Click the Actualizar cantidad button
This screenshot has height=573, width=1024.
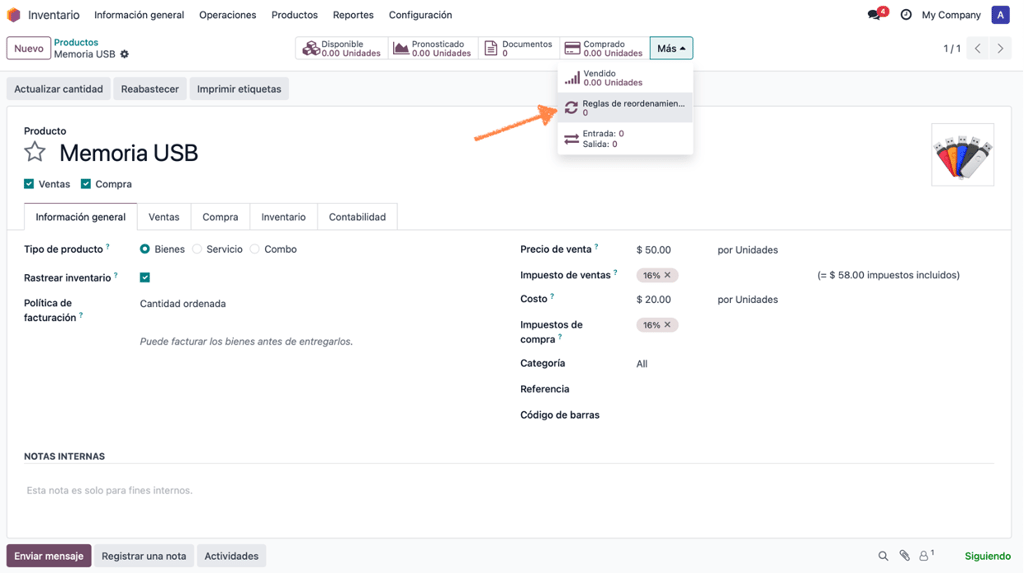pyautogui.click(x=59, y=89)
